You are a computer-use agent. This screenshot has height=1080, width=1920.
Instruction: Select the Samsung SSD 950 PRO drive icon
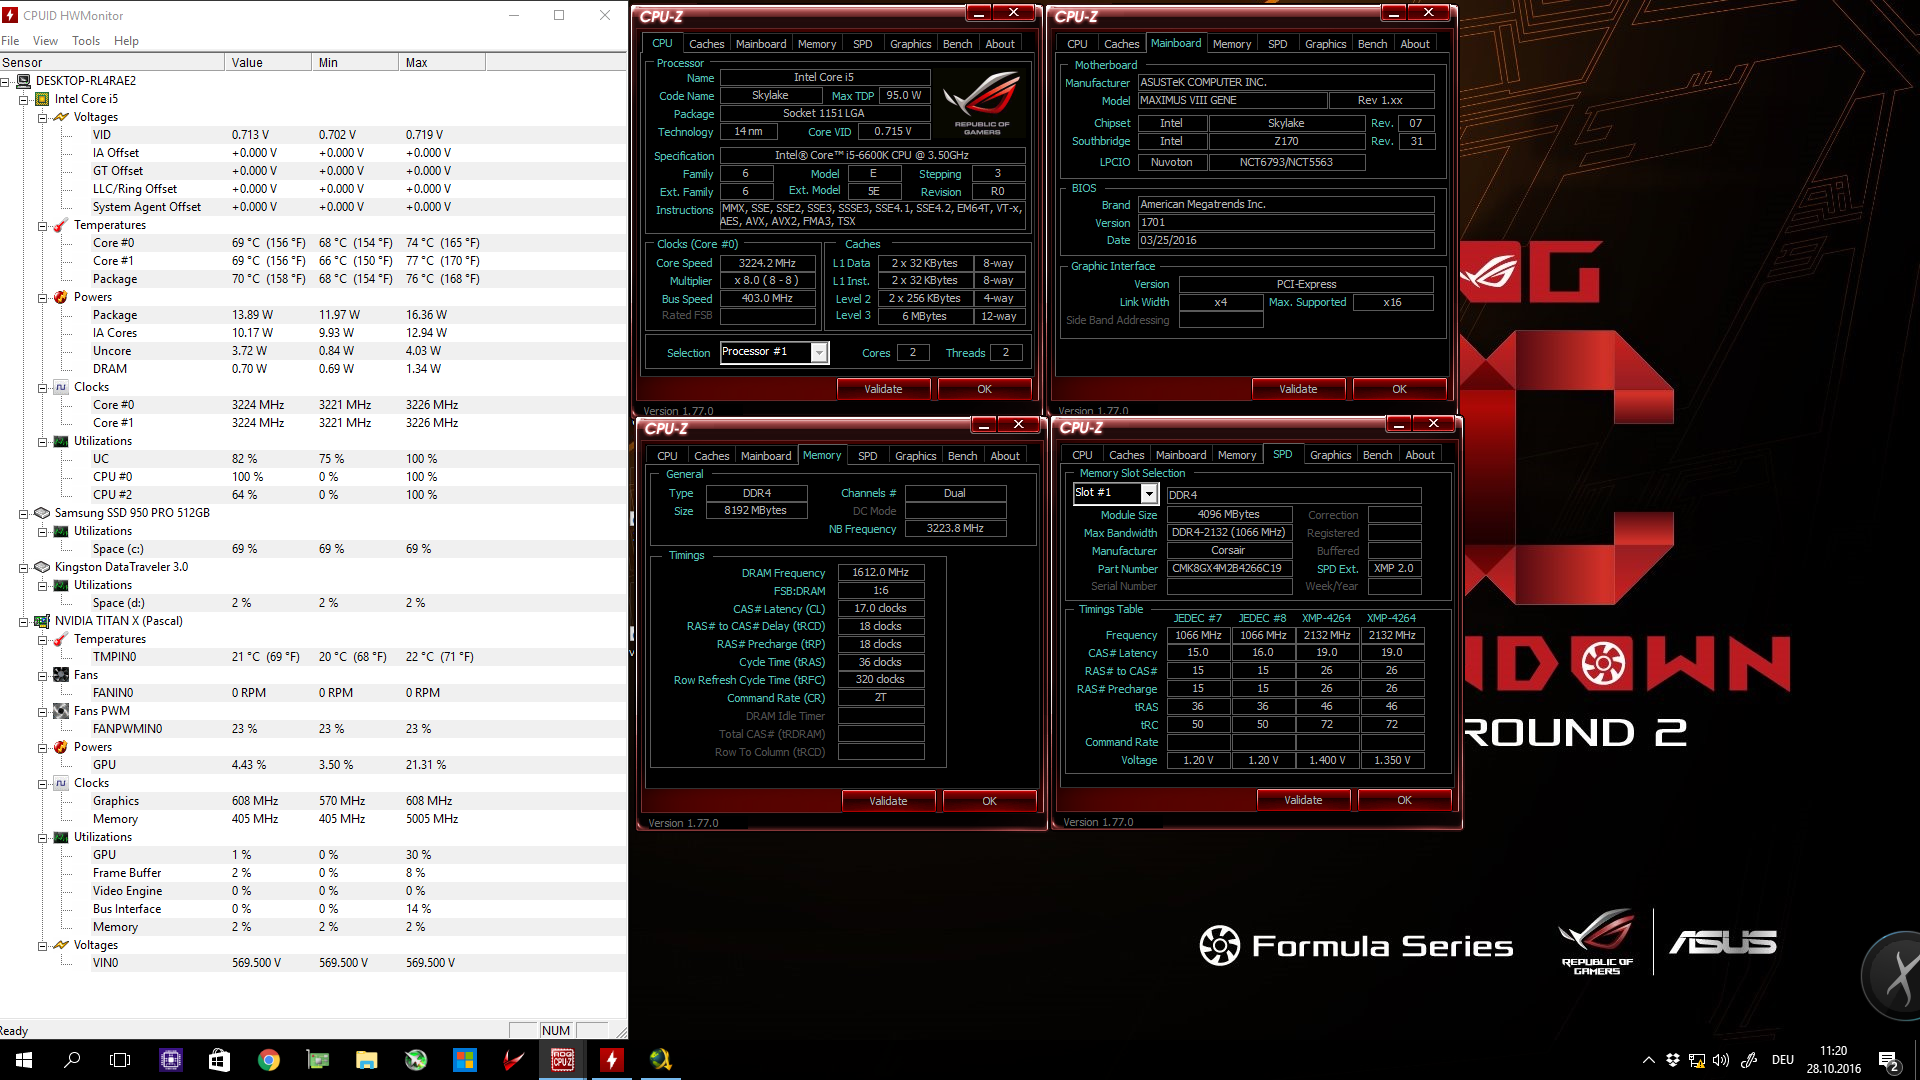(x=42, y=513)
